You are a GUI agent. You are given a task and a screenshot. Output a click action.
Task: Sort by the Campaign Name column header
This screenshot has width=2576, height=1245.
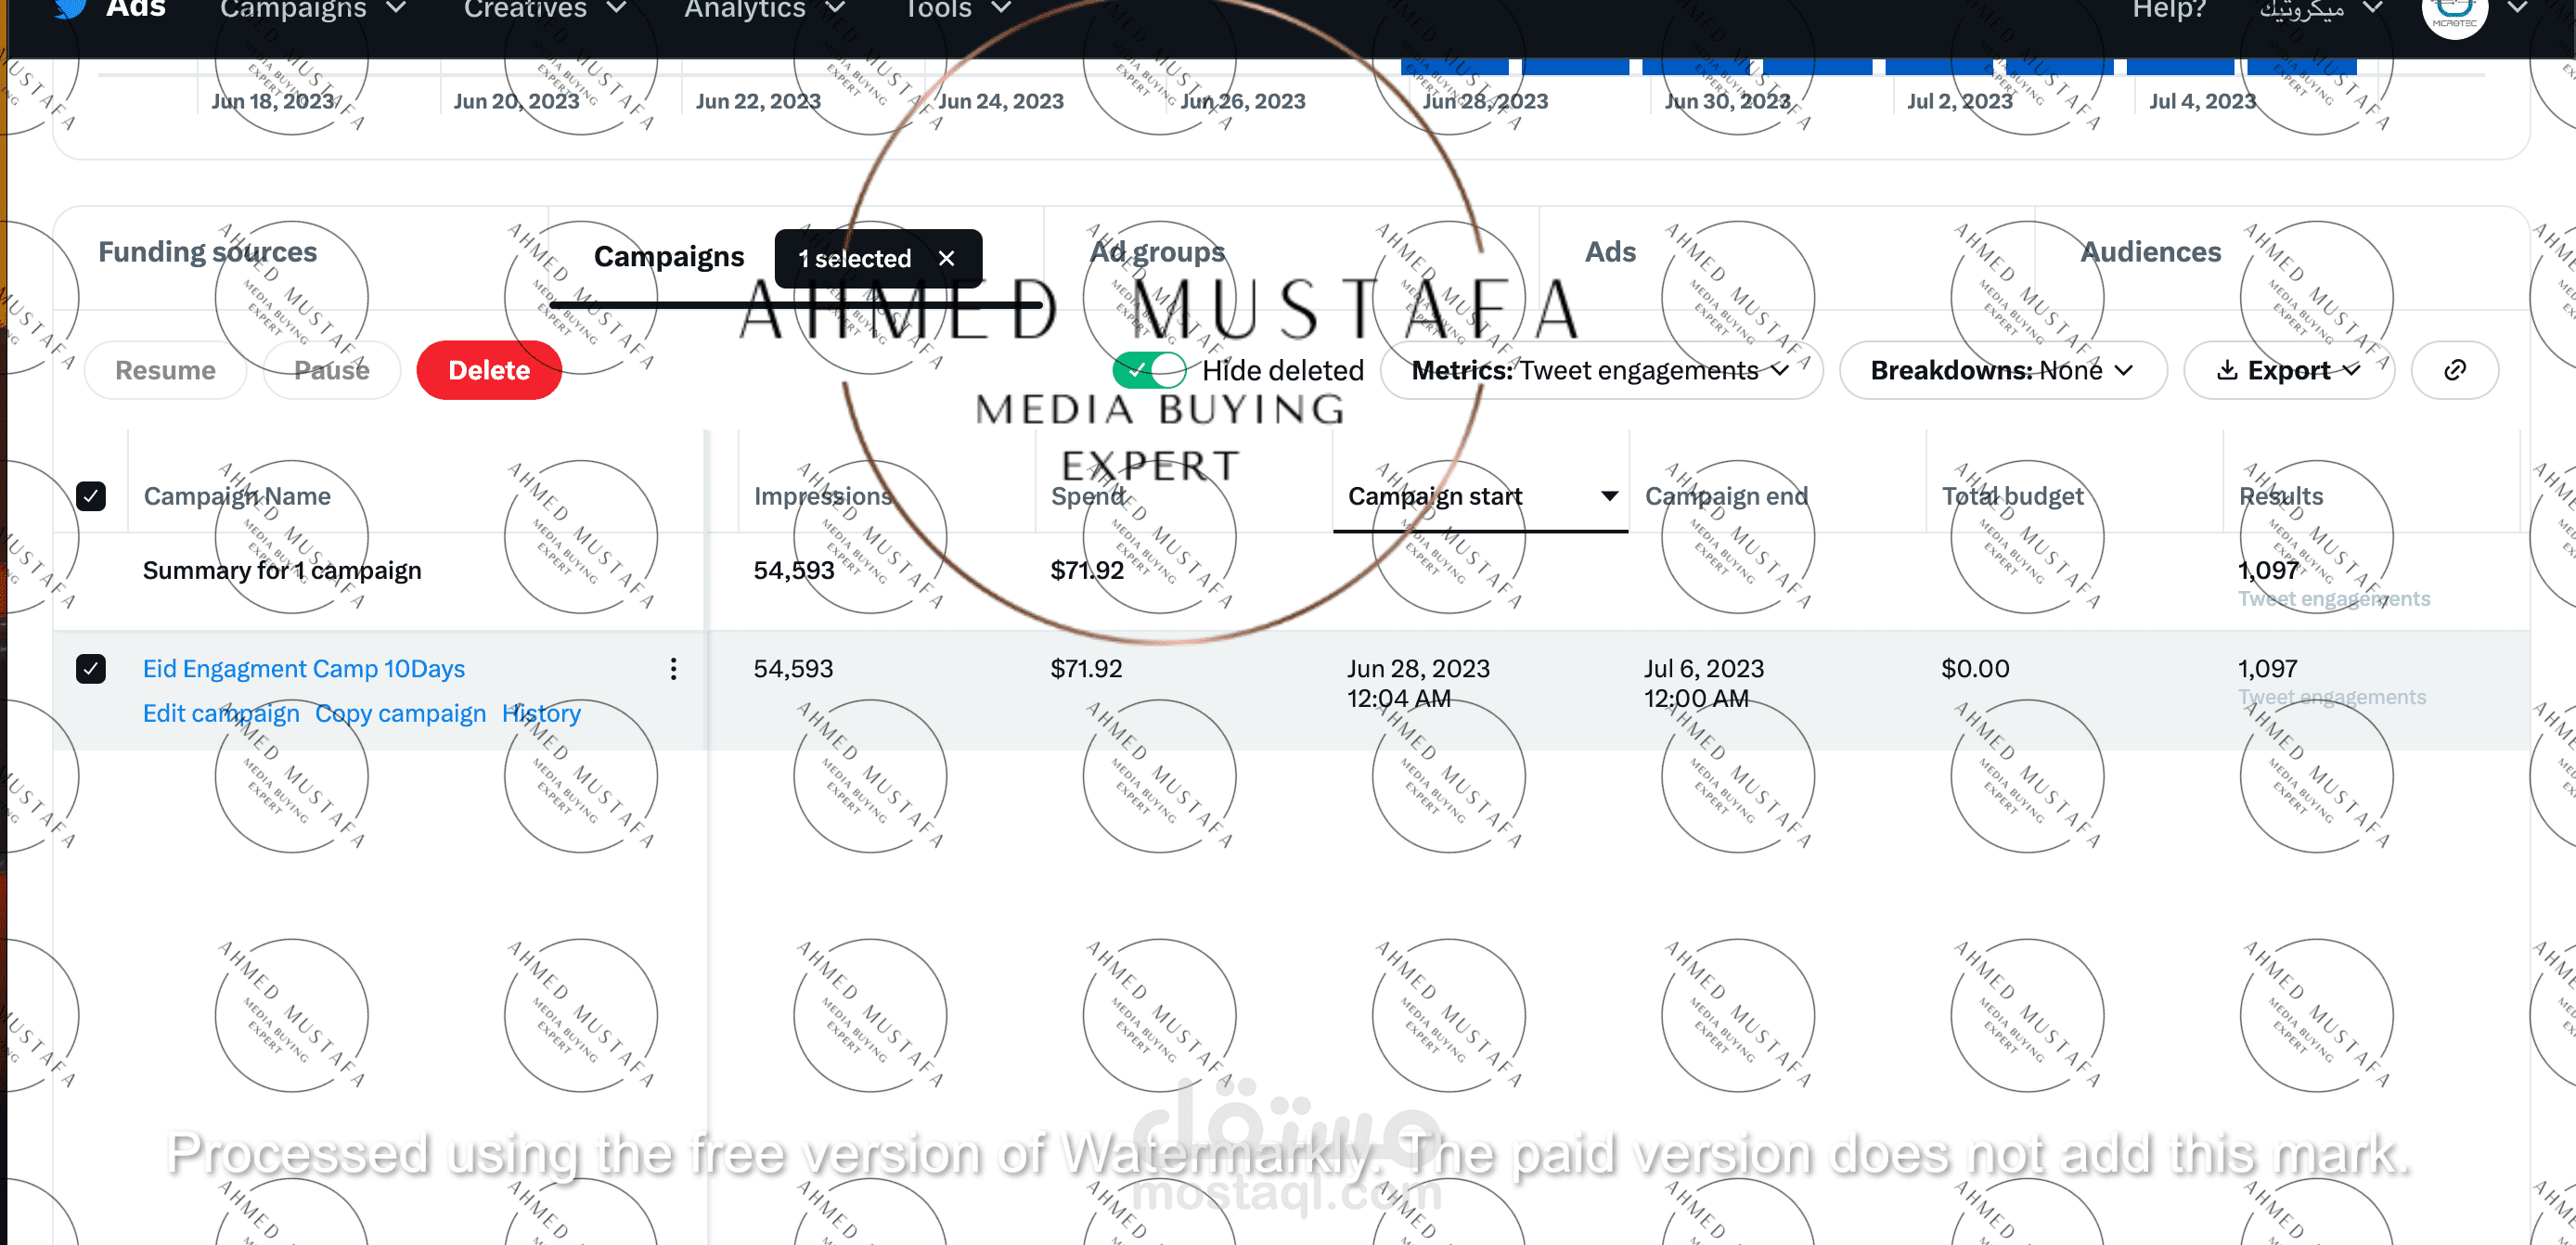237,496
